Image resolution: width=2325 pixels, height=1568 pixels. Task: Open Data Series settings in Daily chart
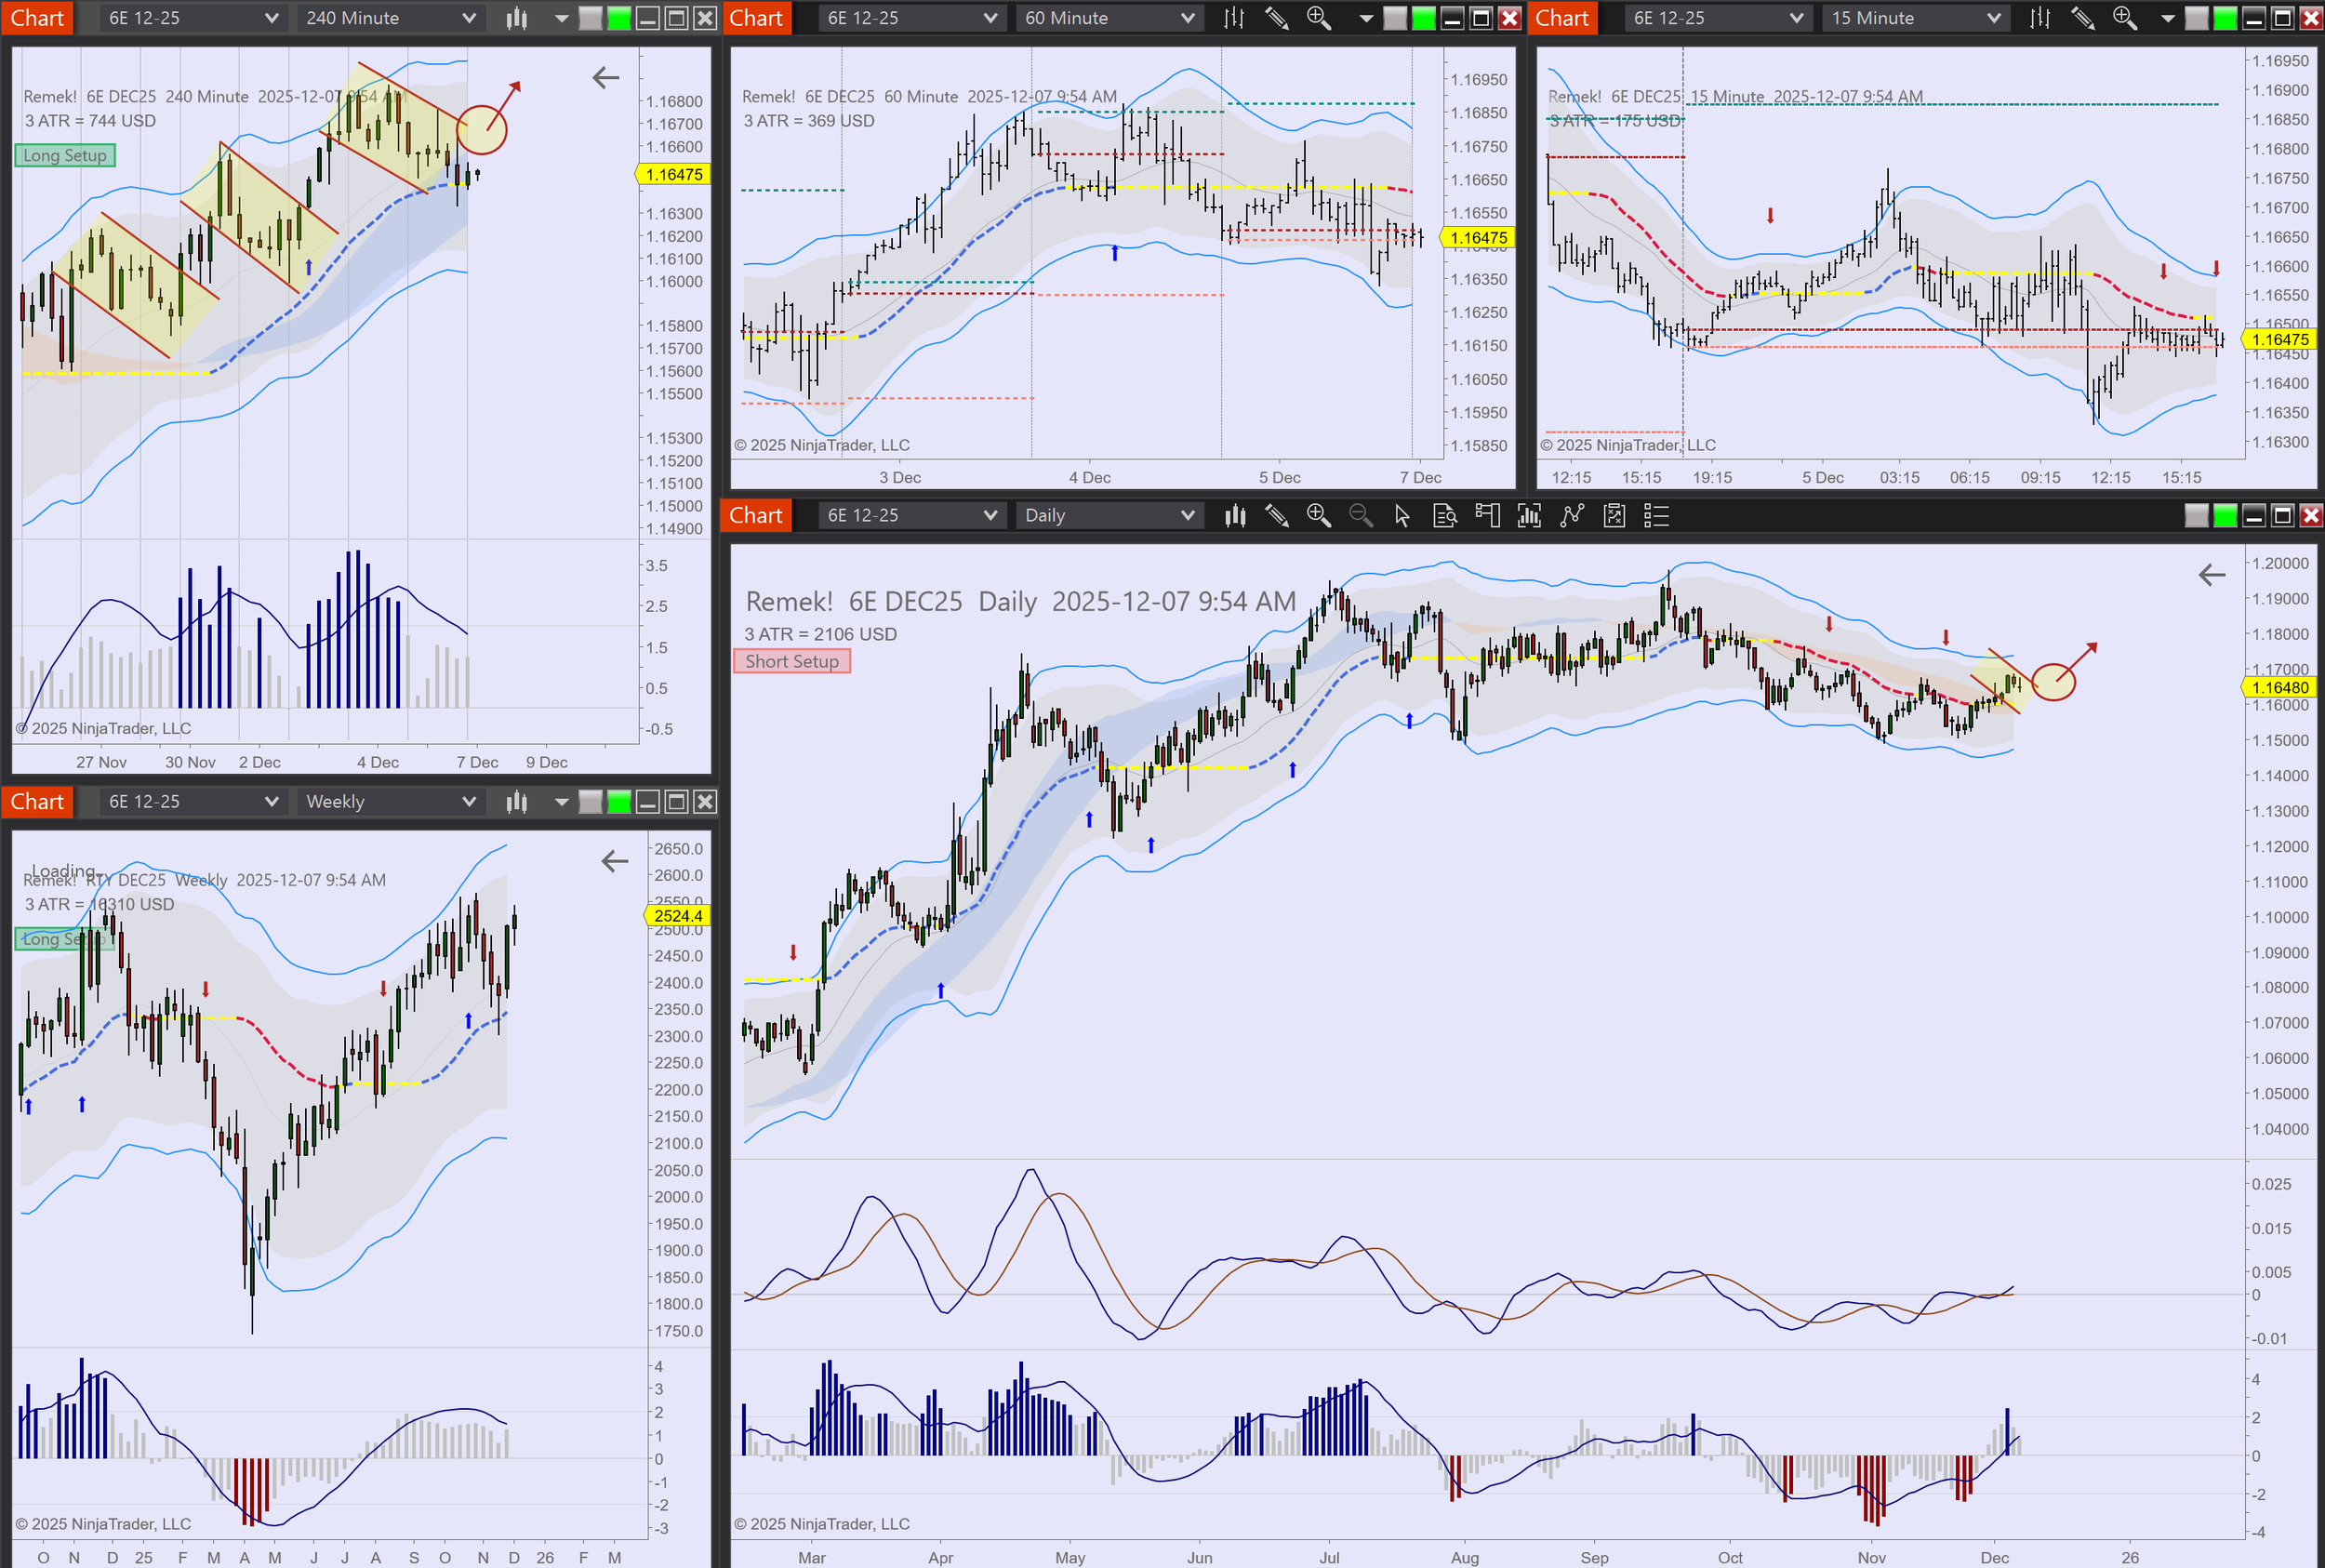tap(1529, 515)
